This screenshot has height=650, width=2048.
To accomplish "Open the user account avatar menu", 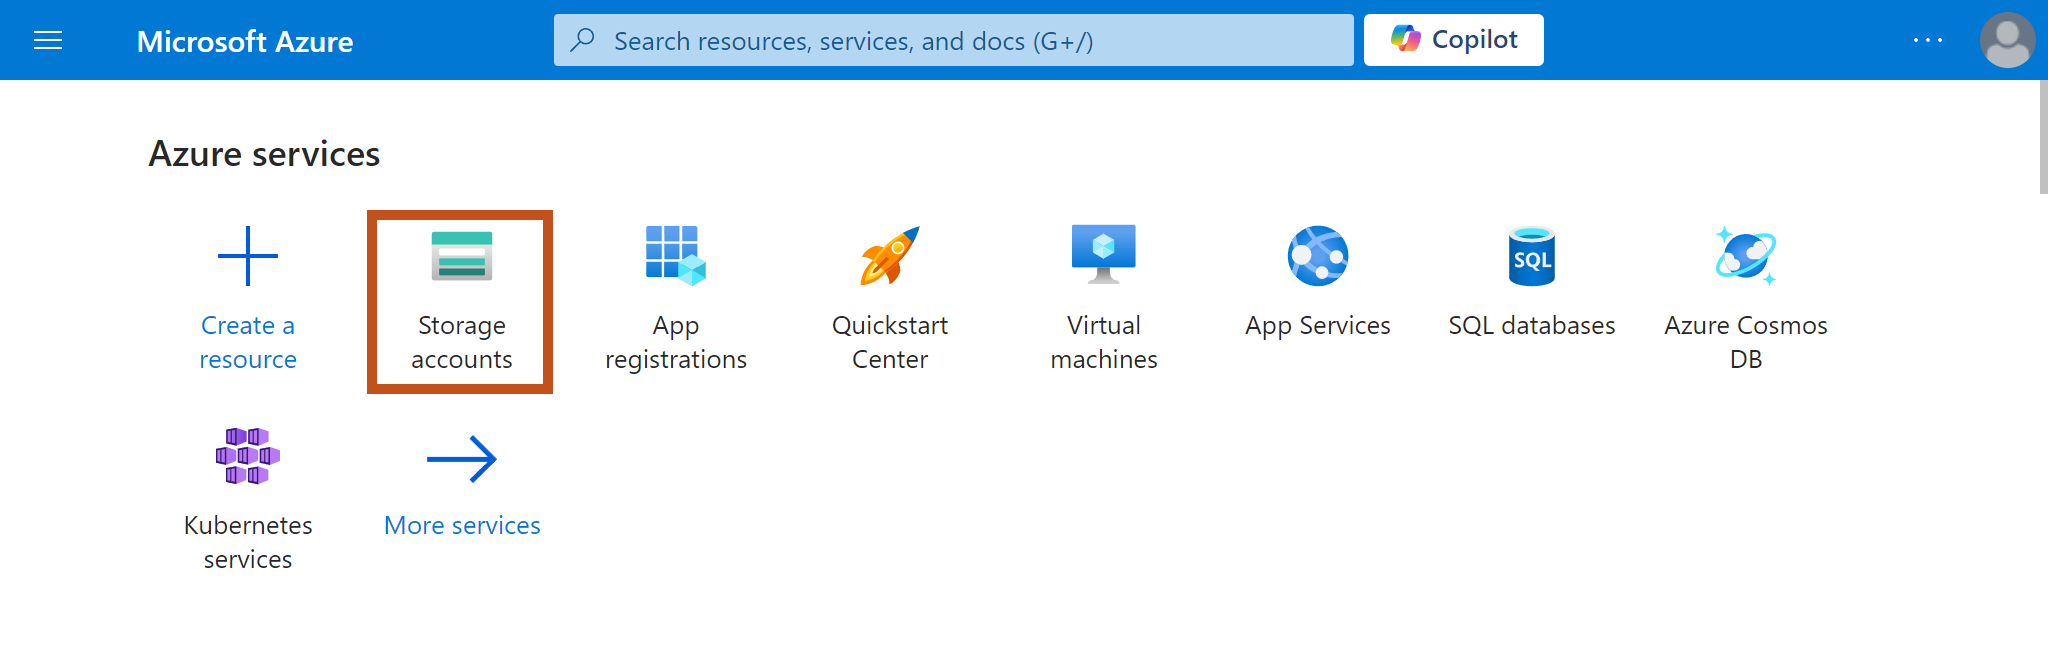I will pyautogui.click(x=2006, y=40).
